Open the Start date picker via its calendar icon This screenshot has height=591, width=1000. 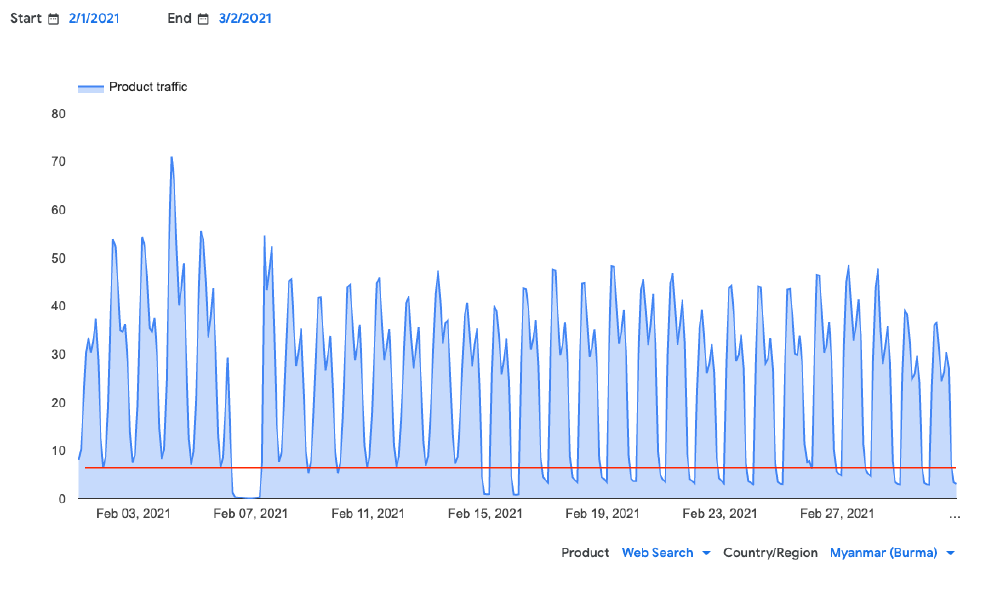pos(52,18)
